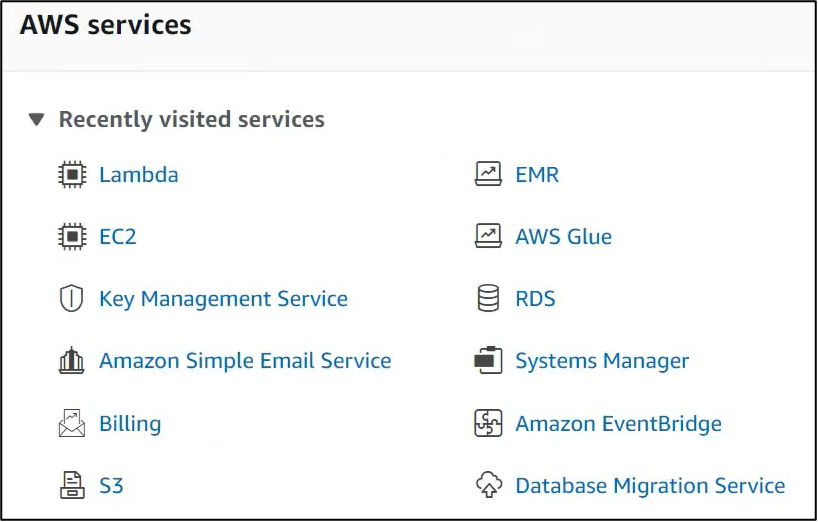818x522 pixels.
Task: Click the Database Migration Service cloud icon
Action: click(488, 486)
